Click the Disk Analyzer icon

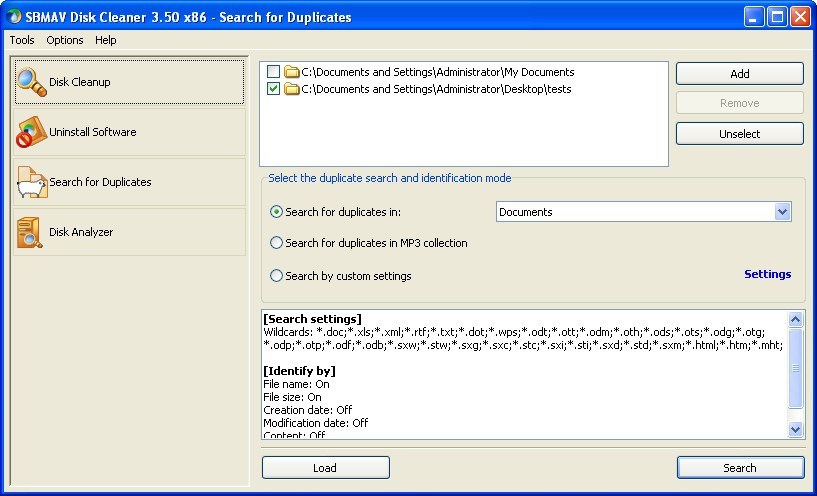pos(30,232)
